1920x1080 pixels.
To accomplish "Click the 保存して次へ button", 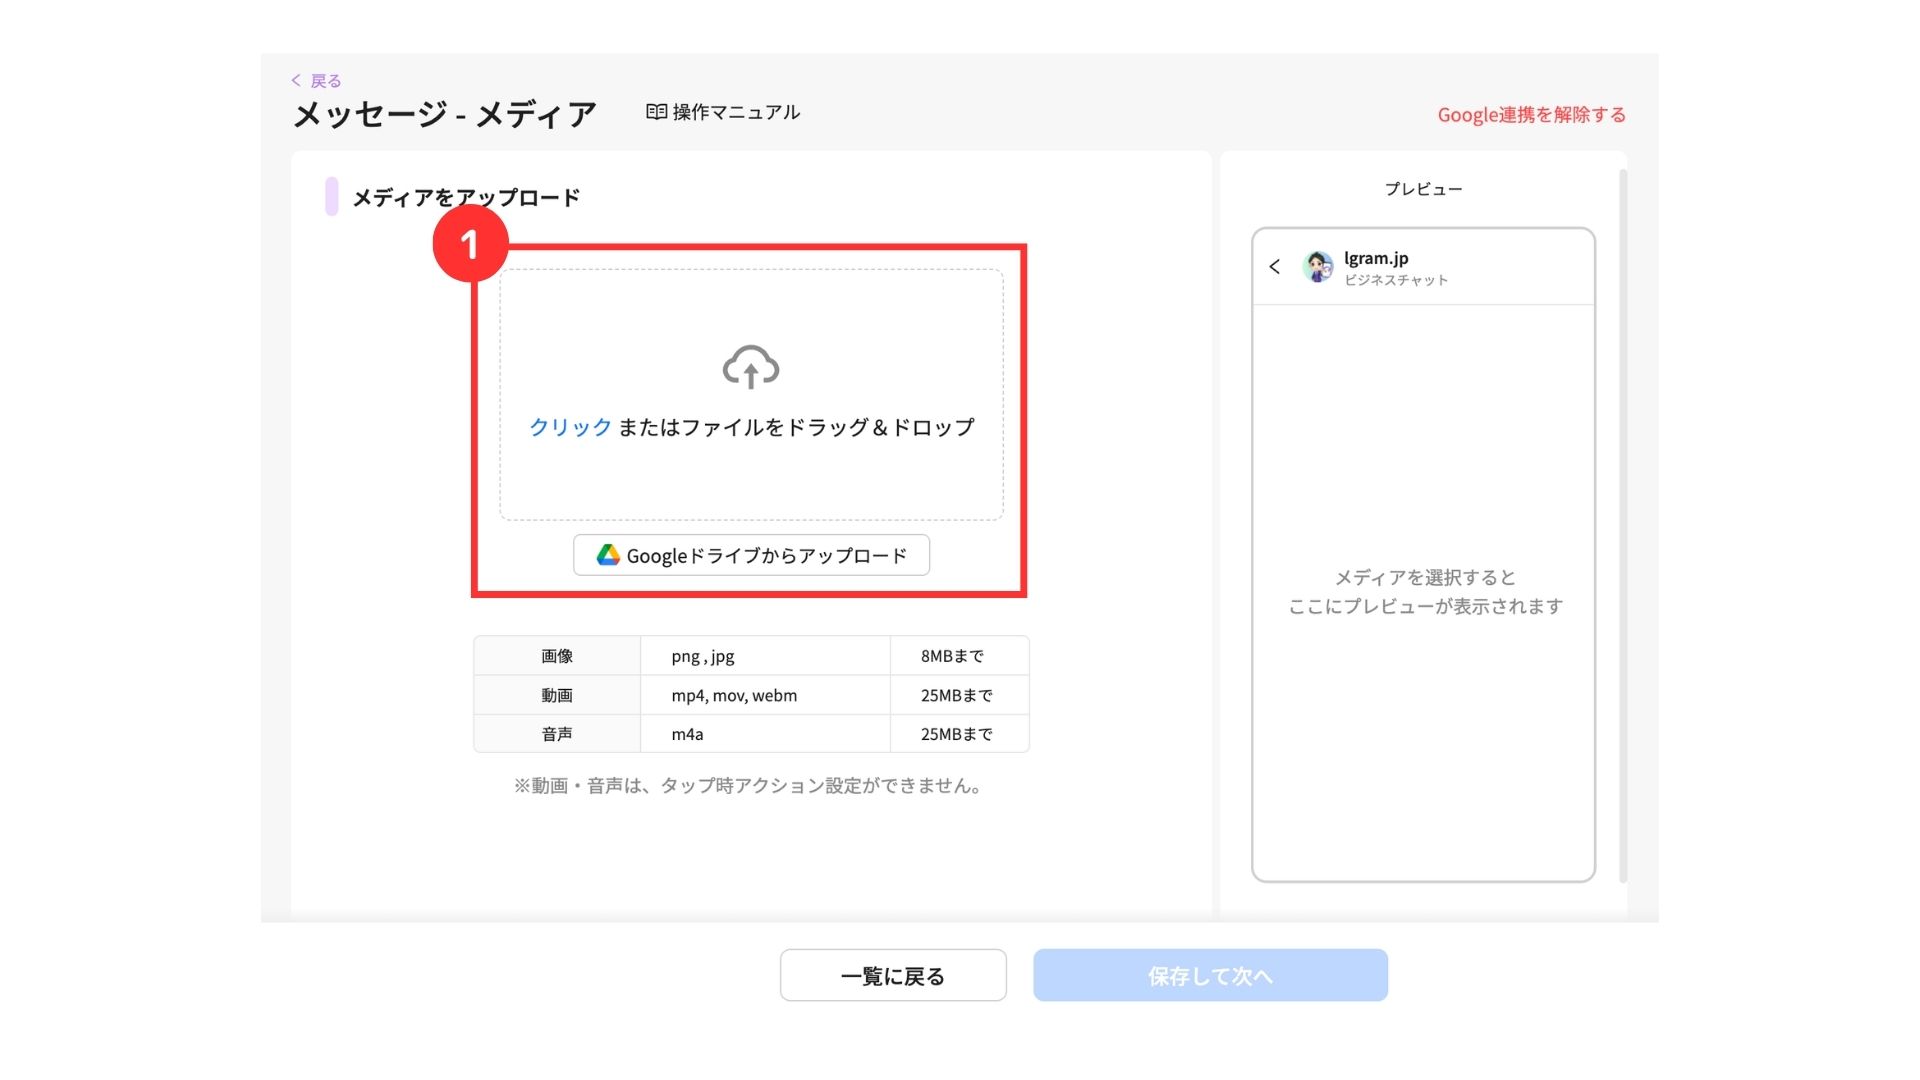I will 1210,975.
